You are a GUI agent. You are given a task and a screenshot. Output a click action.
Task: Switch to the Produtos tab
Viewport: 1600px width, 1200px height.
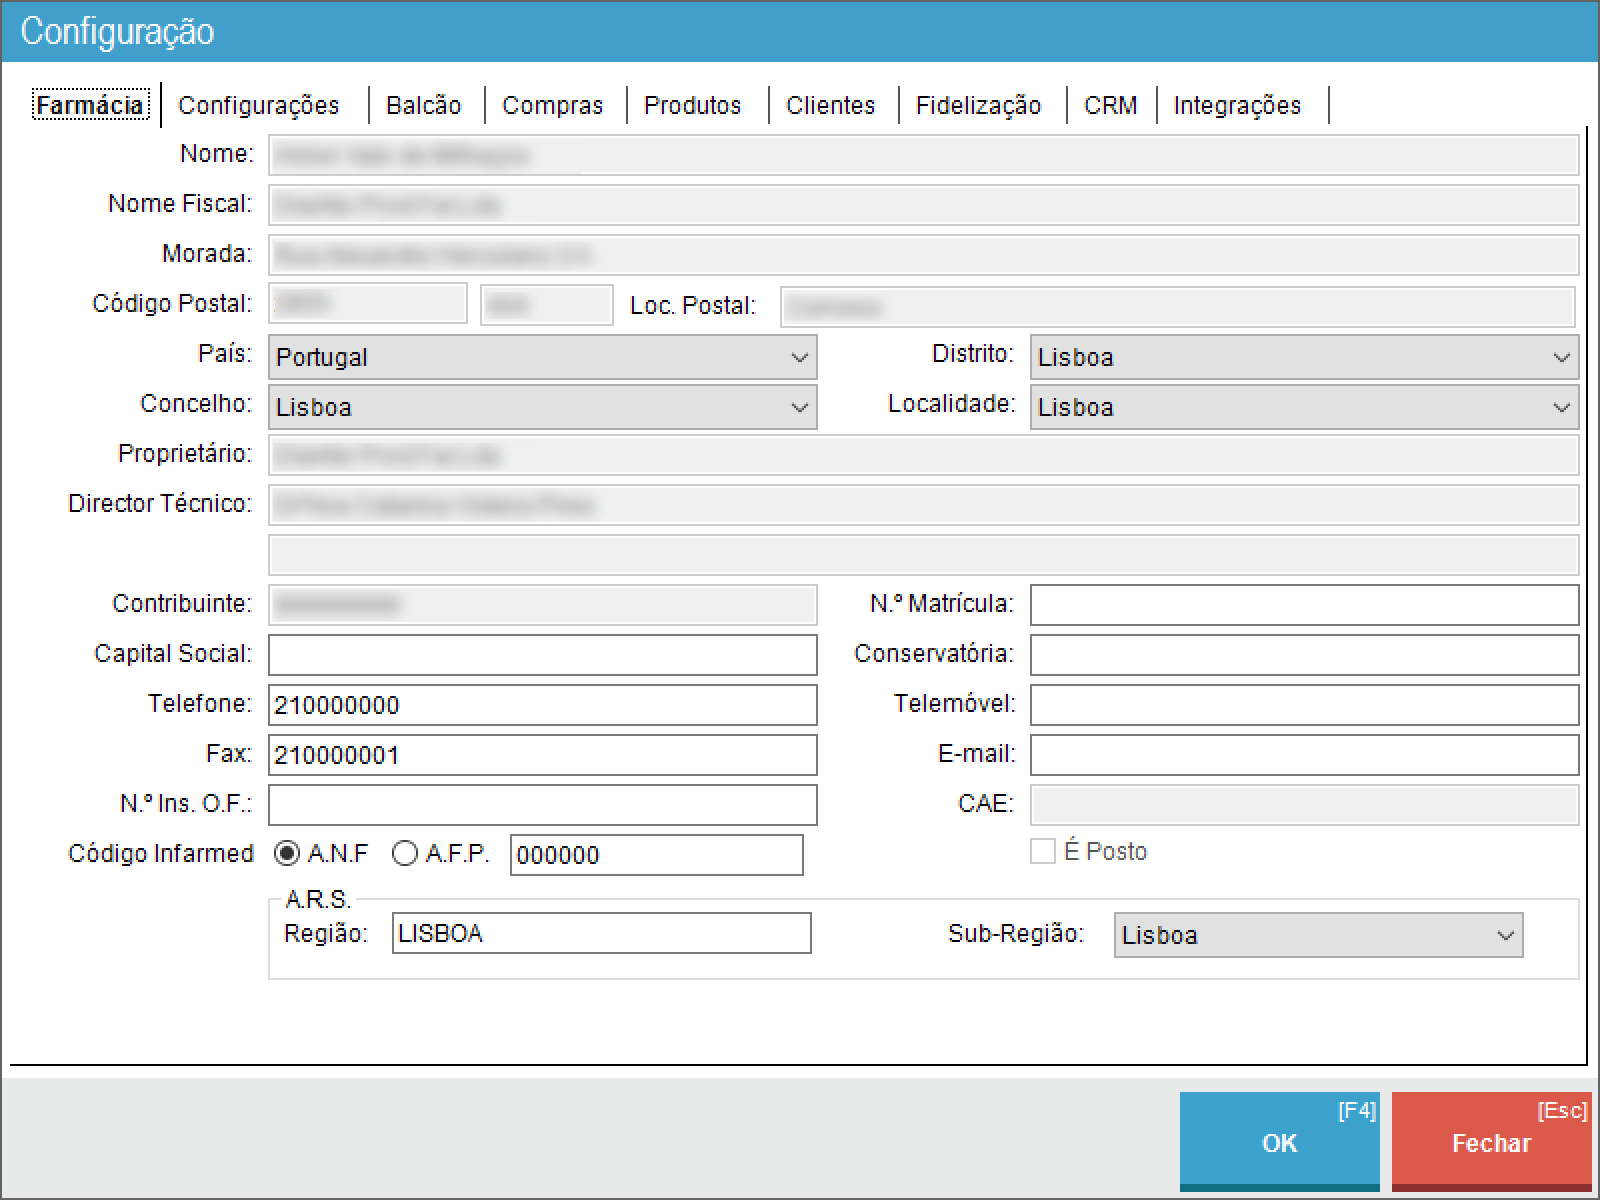[x=693, y=105]
